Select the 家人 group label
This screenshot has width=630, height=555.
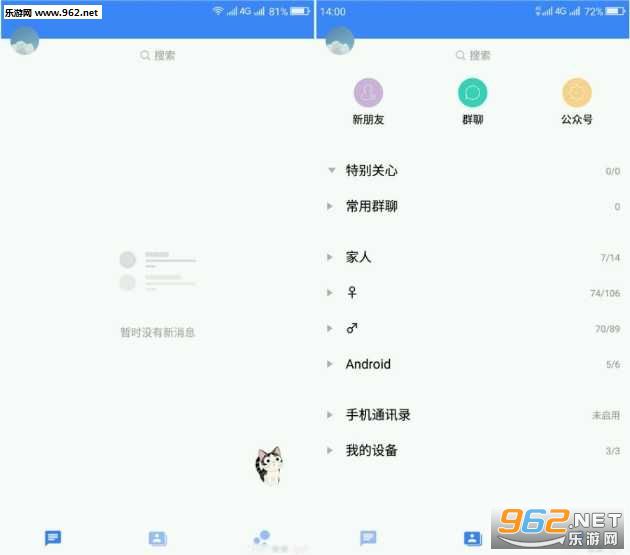[358, 257]
